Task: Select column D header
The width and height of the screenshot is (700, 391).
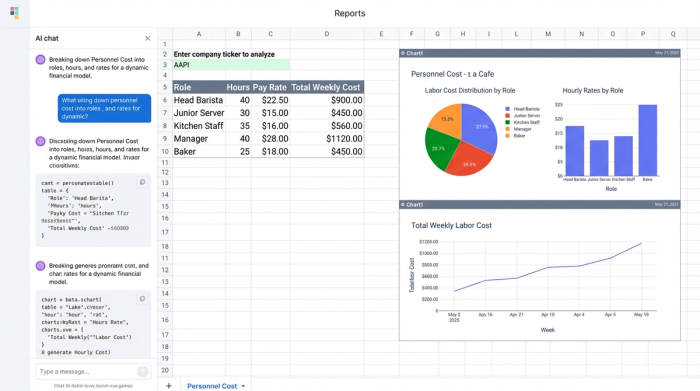Action: (x=327, y=34)
